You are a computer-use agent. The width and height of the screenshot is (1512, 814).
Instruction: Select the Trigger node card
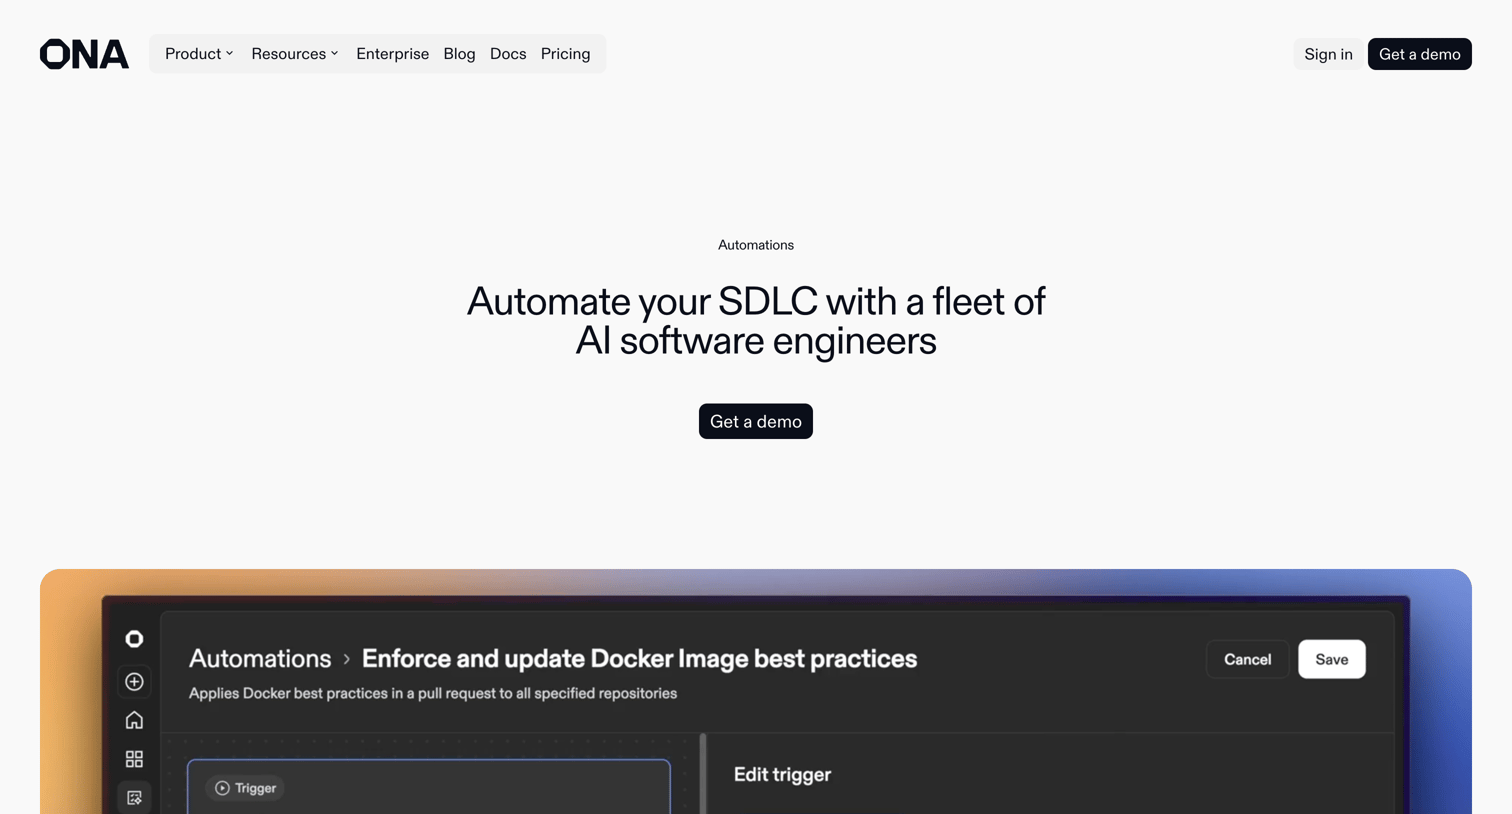[x=429, y=787]
